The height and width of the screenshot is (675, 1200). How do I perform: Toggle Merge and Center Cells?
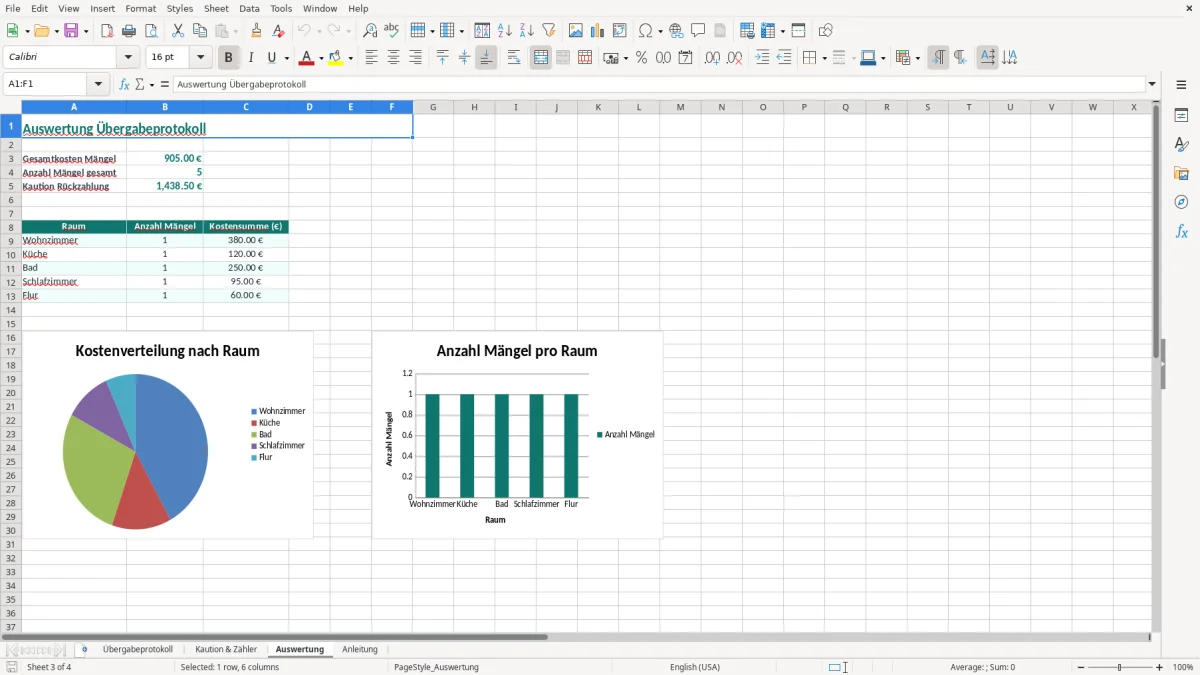(x=541, y=58)
